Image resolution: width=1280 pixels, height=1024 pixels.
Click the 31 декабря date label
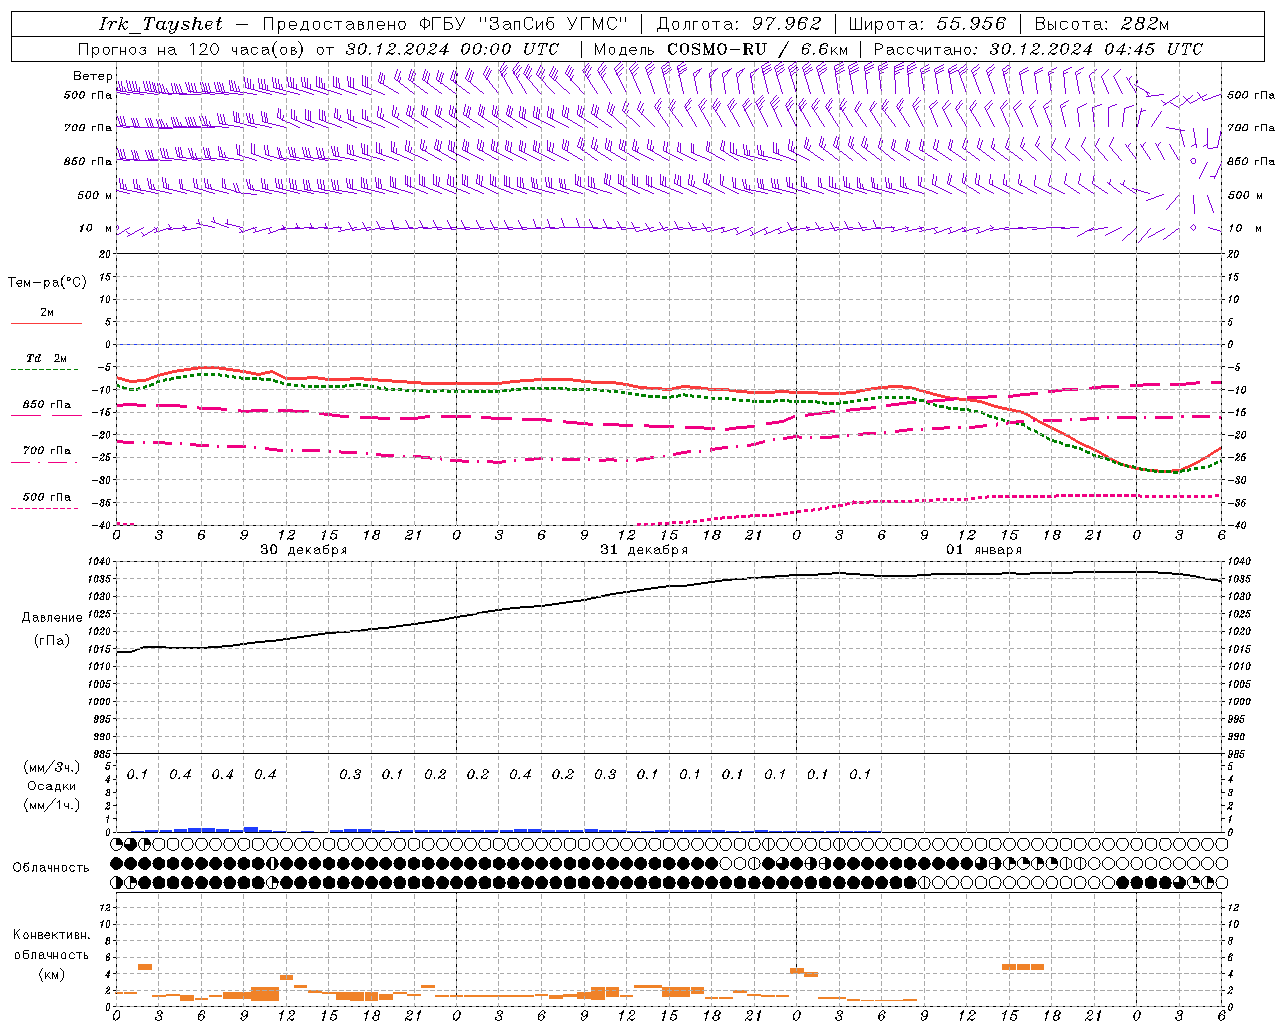tap(643, 550)
